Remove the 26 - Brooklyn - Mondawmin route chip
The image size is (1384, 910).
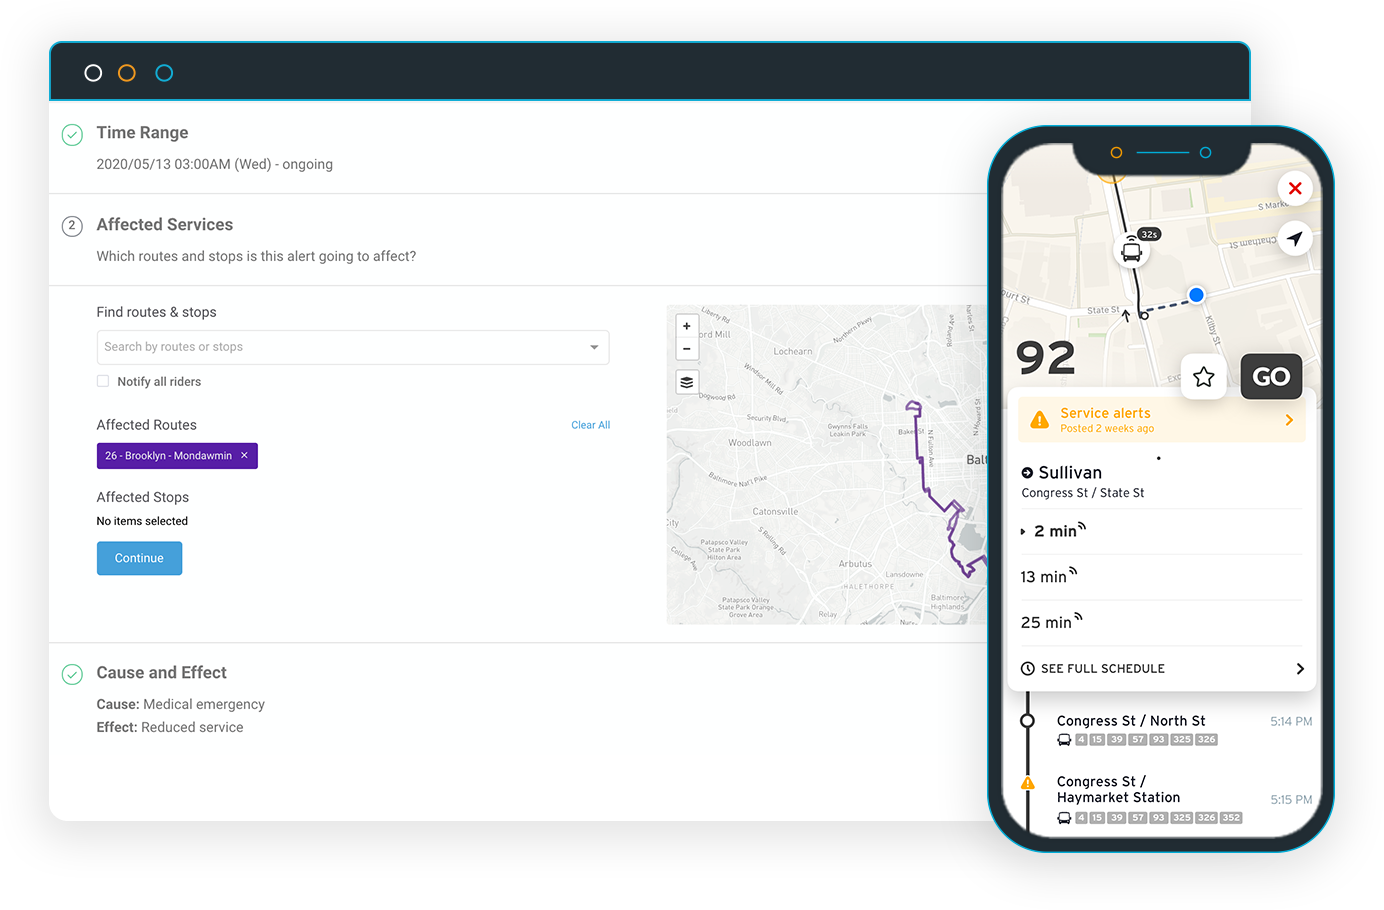tap(244, 455)
